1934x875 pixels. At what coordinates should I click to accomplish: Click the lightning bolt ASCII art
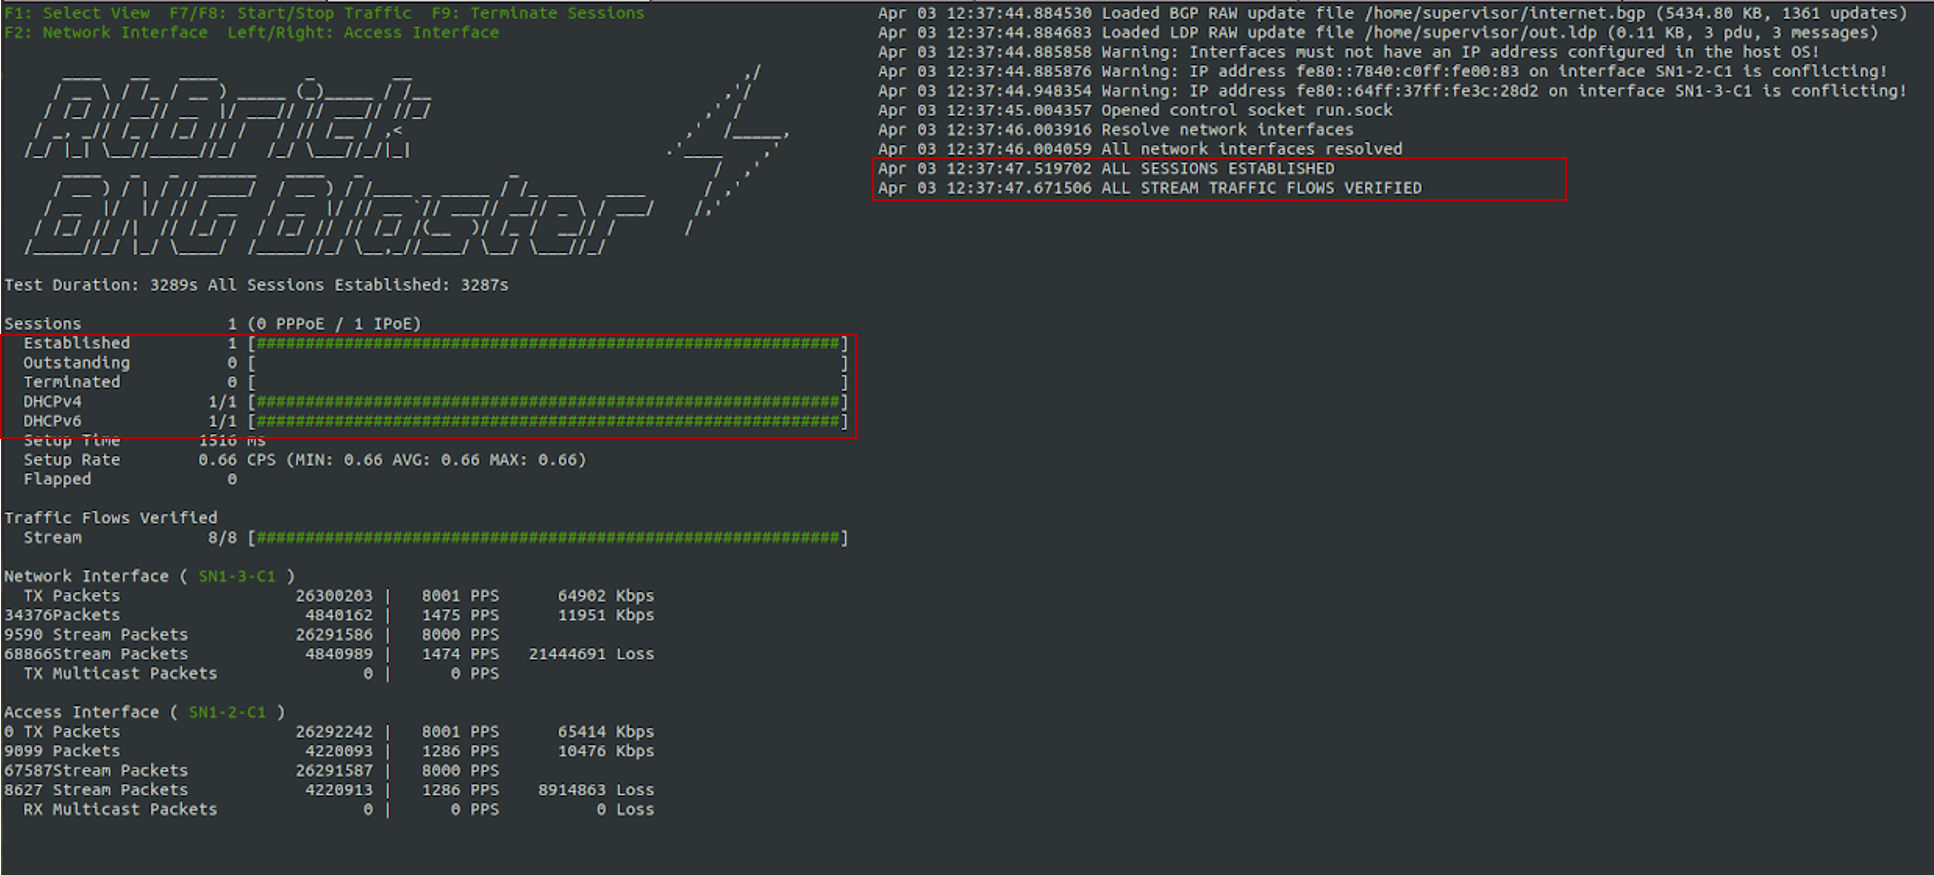pos(730,150)
